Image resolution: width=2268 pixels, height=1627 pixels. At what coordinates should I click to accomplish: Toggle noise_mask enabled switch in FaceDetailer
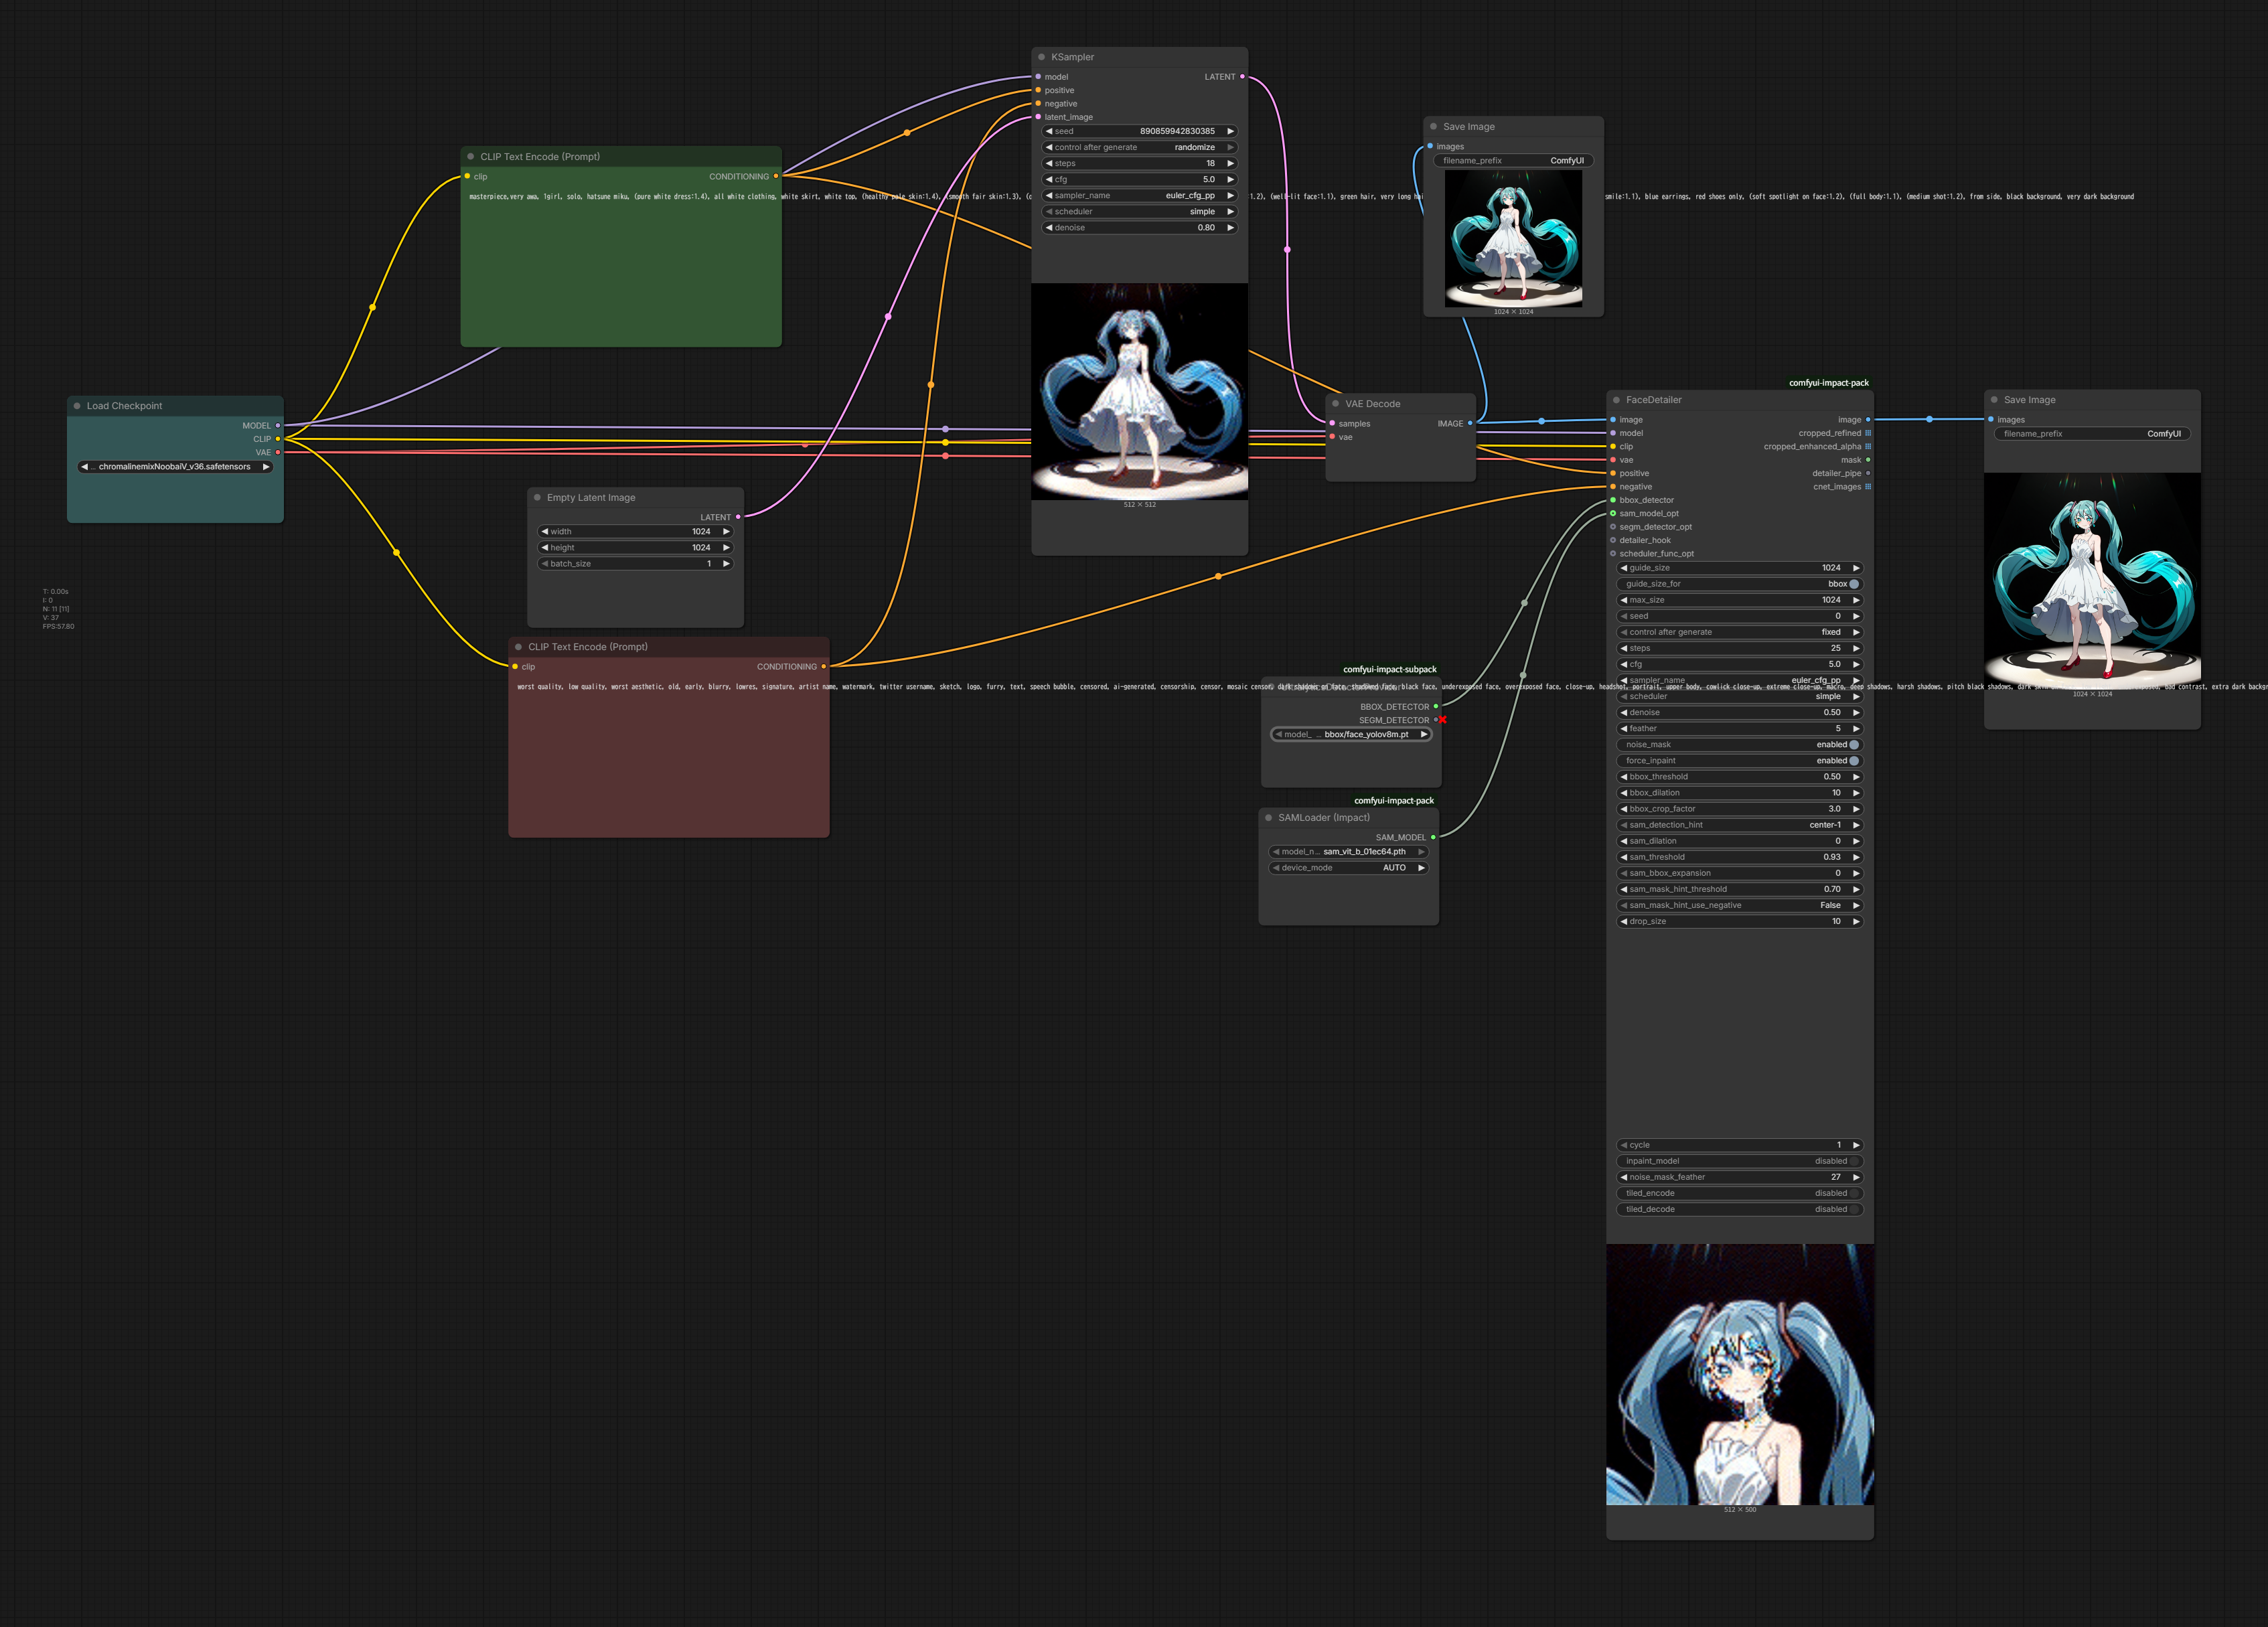coord(1853,745)
